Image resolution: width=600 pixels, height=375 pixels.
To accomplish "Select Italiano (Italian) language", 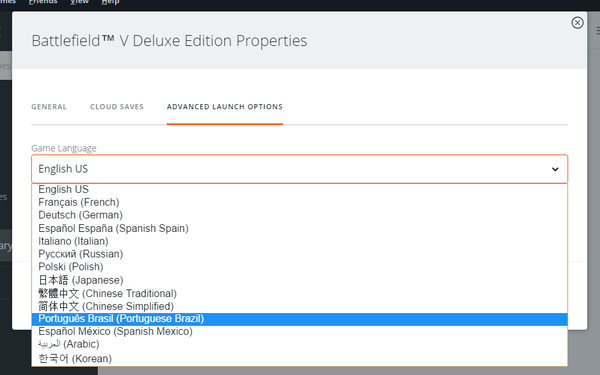I will point(300,241).
